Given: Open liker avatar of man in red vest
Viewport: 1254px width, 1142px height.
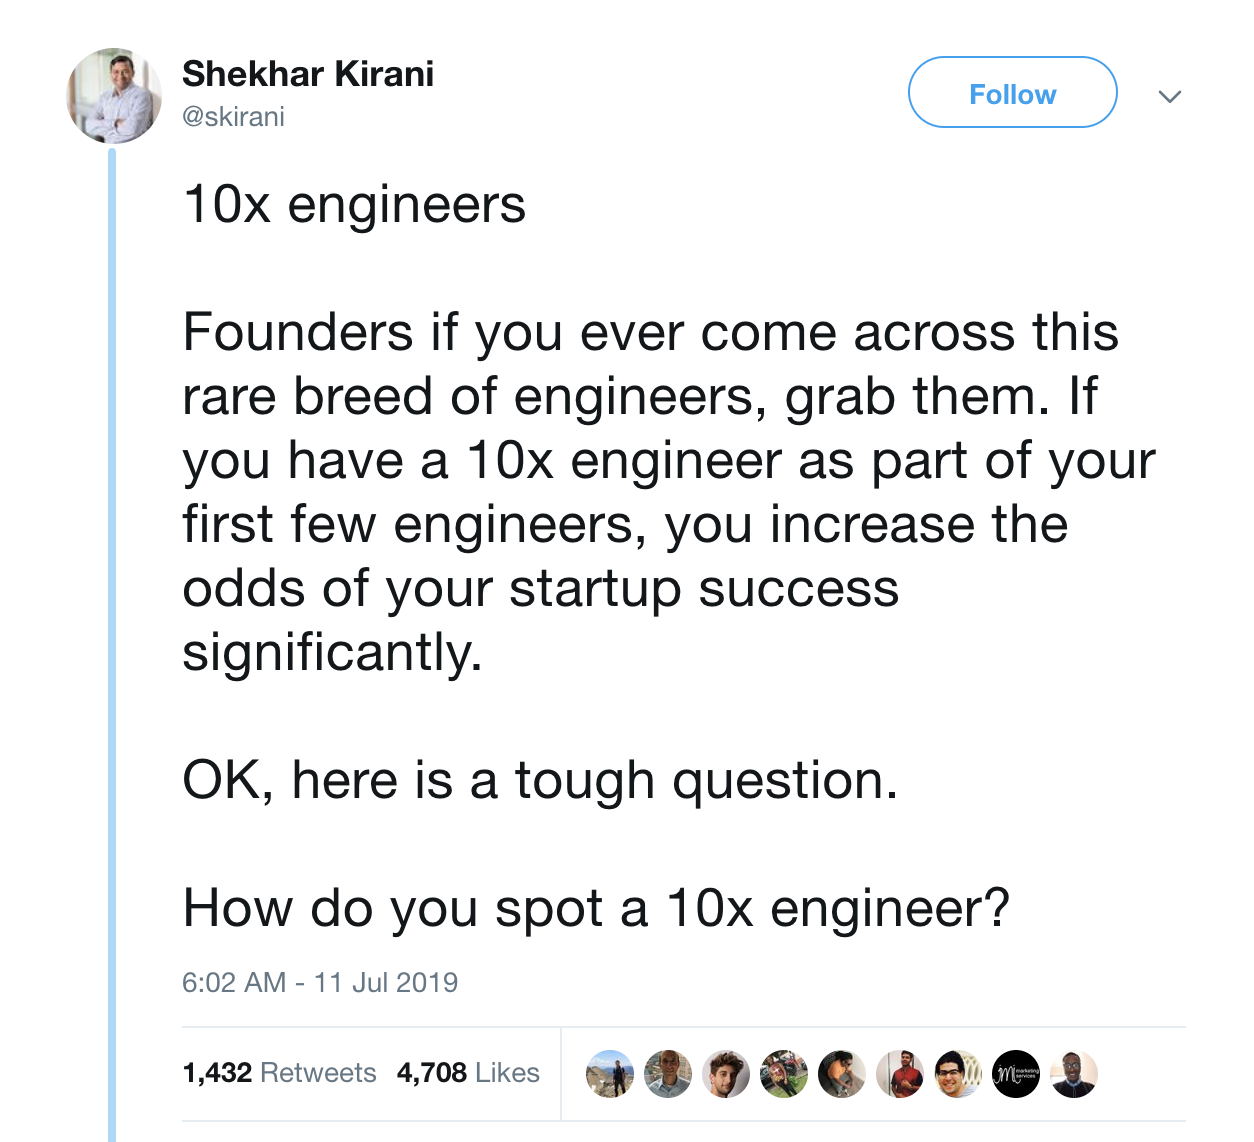Looking at the screenshot, I should (900, 1074).
